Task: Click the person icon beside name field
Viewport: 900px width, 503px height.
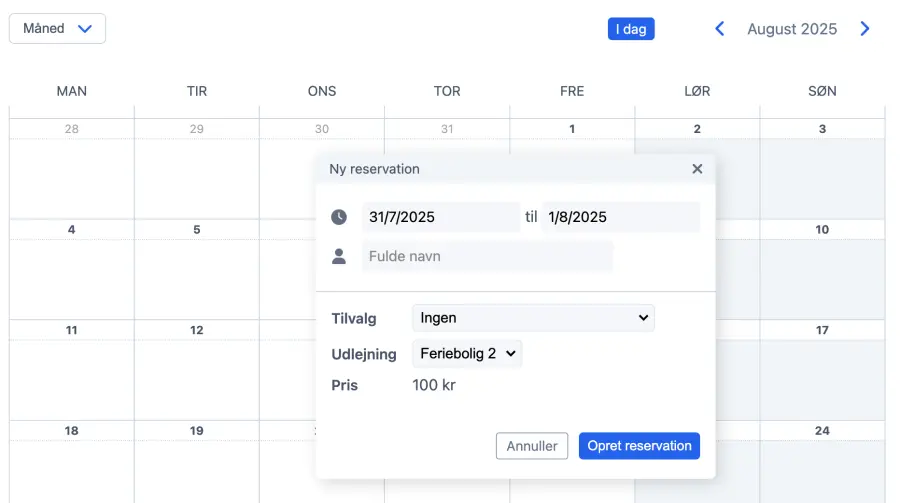Action: tap(339, 257)
